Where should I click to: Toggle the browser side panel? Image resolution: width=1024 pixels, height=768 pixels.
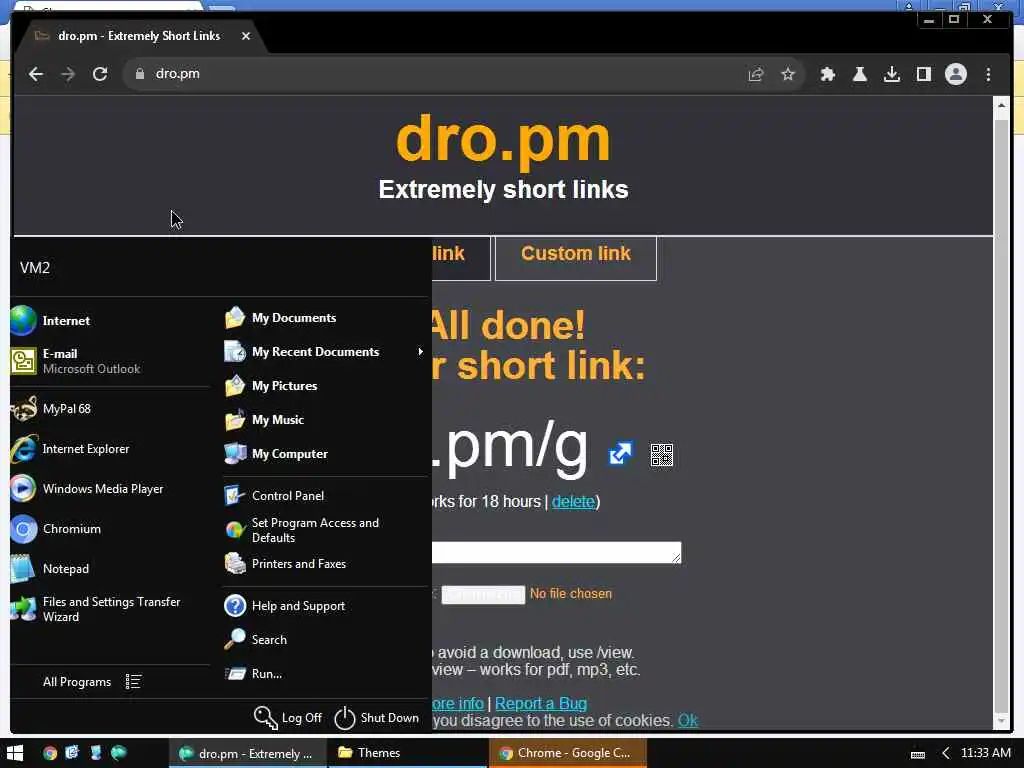[x=923, y=74]
